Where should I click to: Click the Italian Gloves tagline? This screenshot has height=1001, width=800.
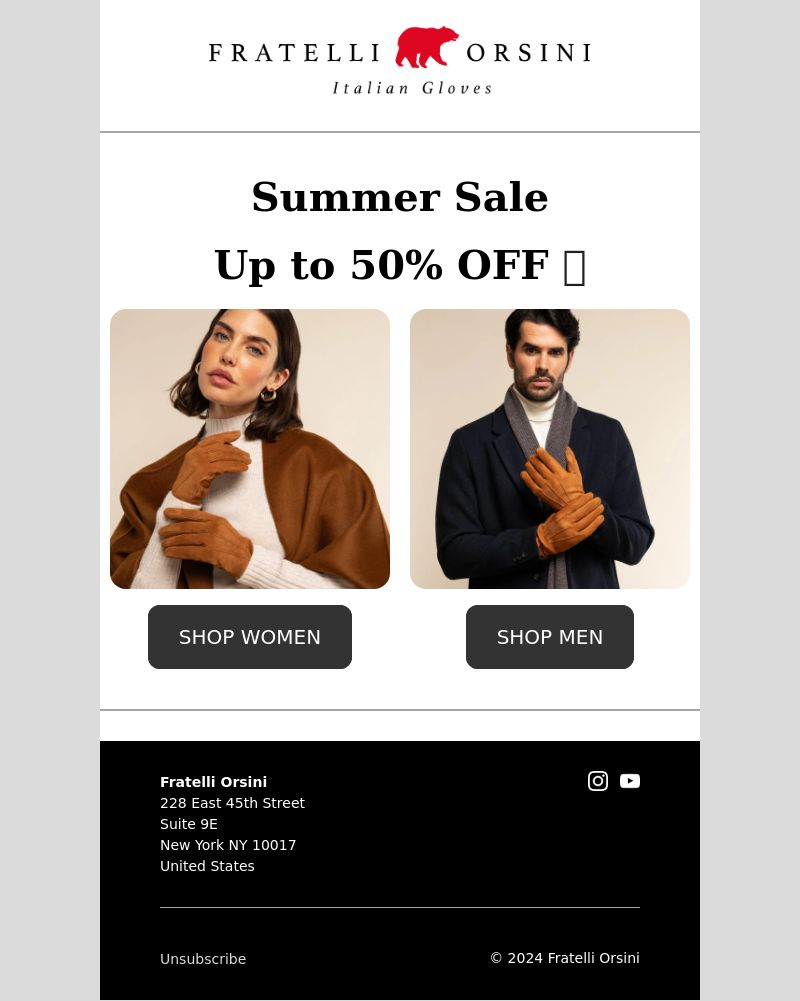412,88
